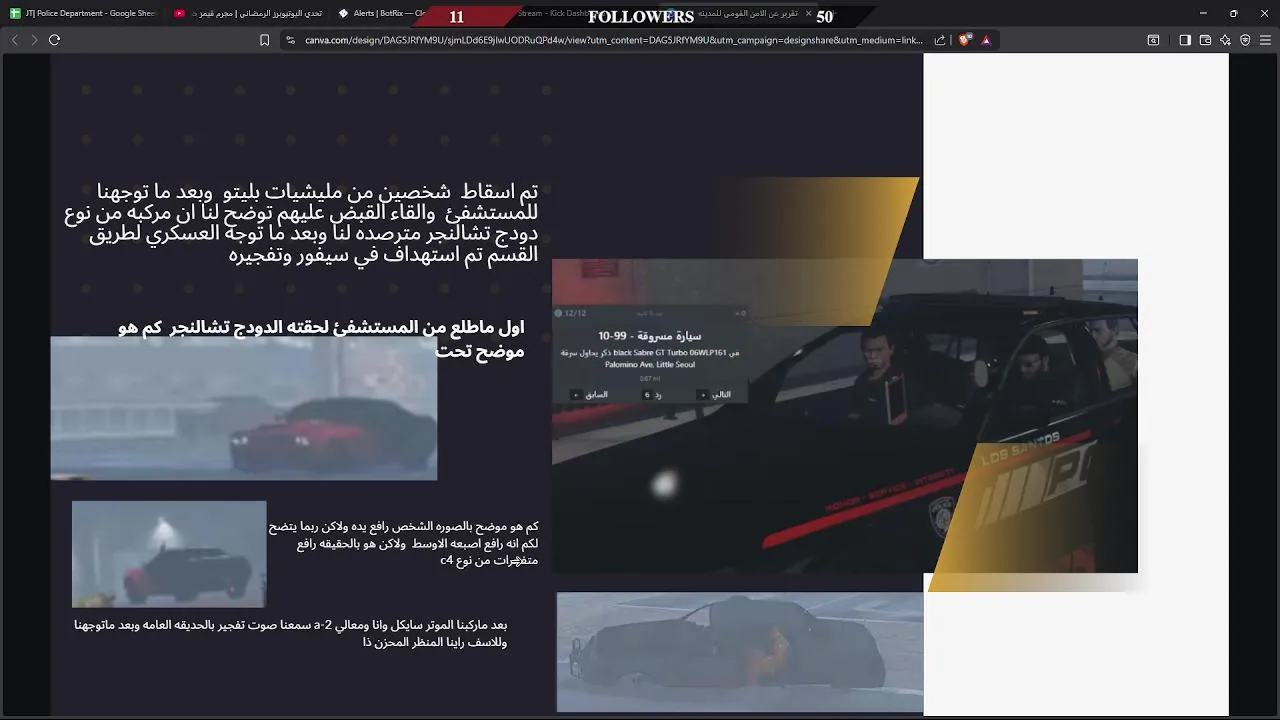Click the exploded vehicle image at bottom
This screenshot has width=1280, height=720.
(740, 652)
